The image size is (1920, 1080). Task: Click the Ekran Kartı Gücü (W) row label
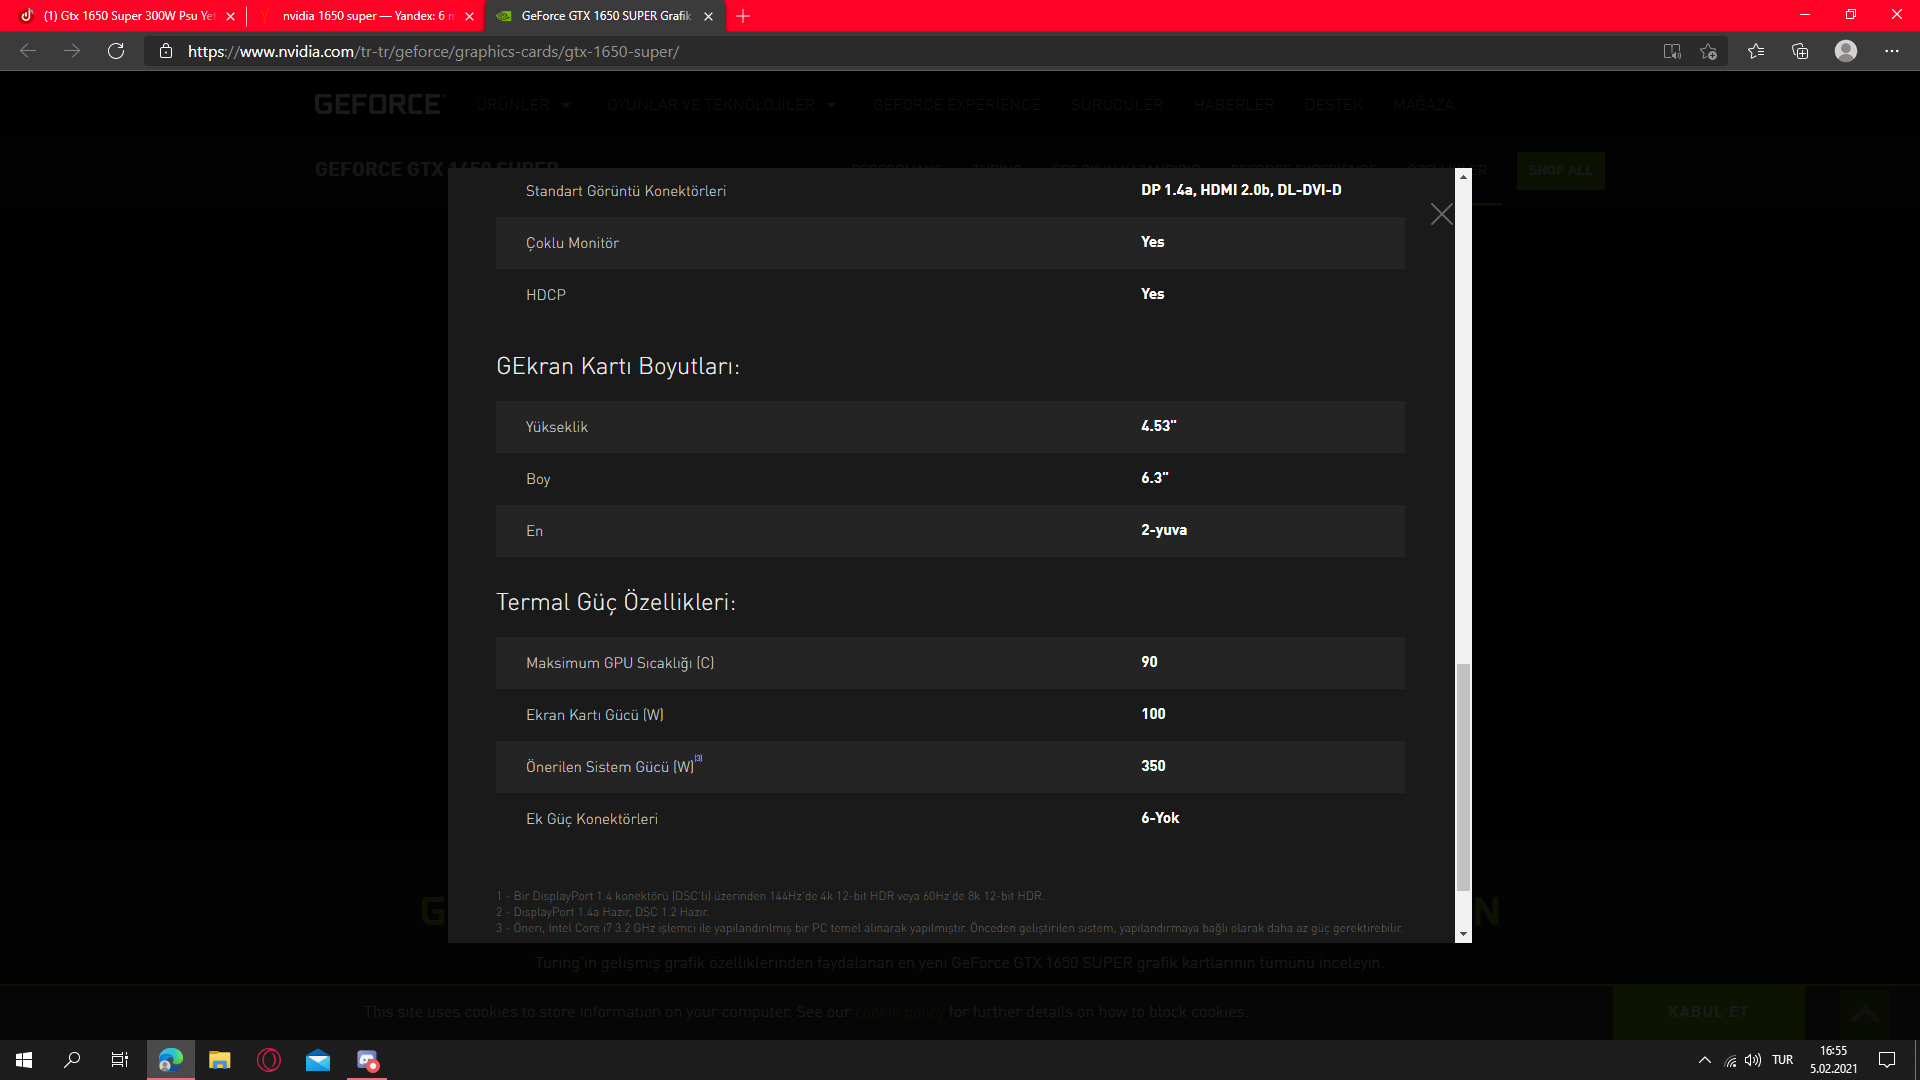[x=595, y=715]
